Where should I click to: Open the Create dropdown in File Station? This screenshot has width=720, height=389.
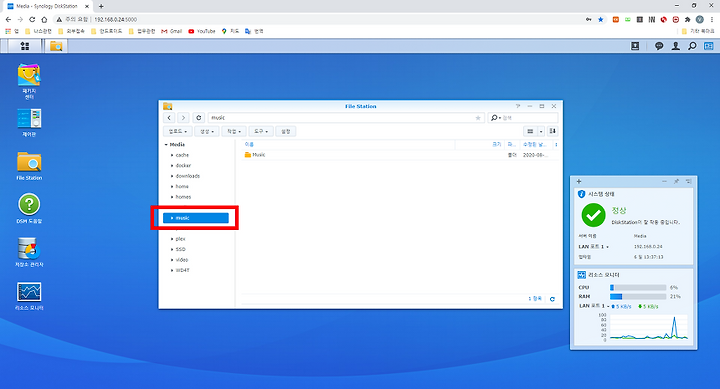(x=207, y=131)
